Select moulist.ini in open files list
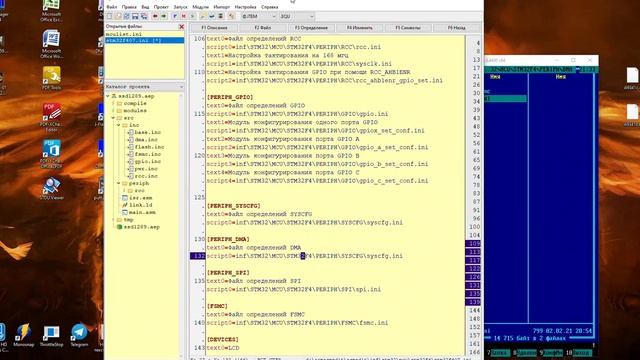The image size is (640, 360). [x=144, y=34]
